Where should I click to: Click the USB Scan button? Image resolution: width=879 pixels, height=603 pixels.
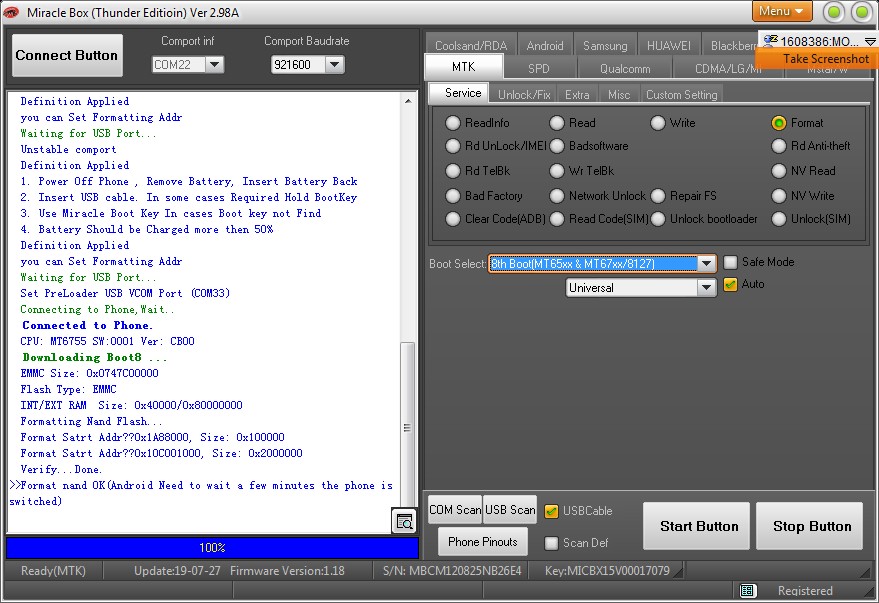pos(510,509)
